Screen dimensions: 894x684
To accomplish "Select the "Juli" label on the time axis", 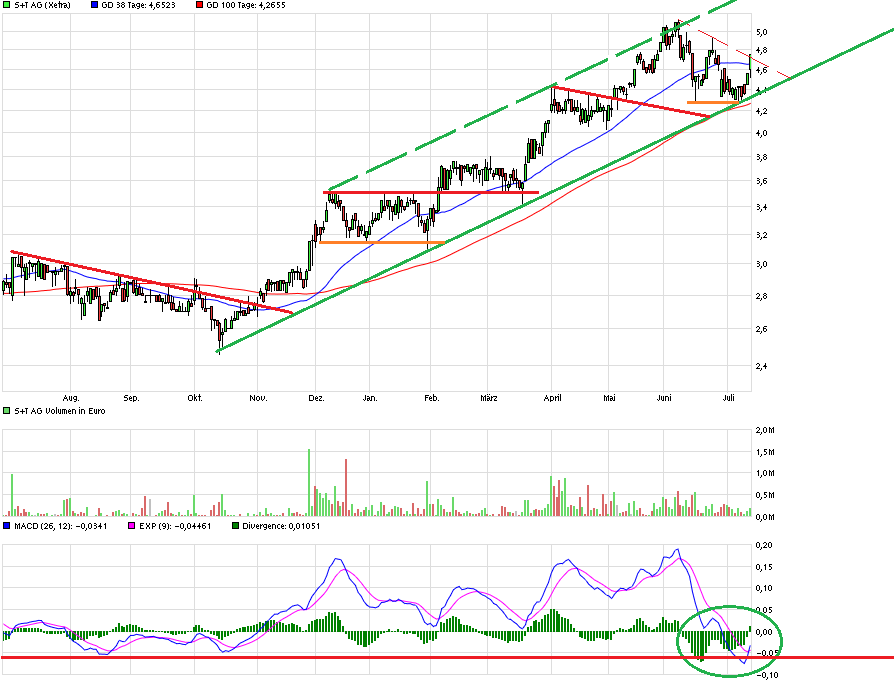I will (728, 397).
